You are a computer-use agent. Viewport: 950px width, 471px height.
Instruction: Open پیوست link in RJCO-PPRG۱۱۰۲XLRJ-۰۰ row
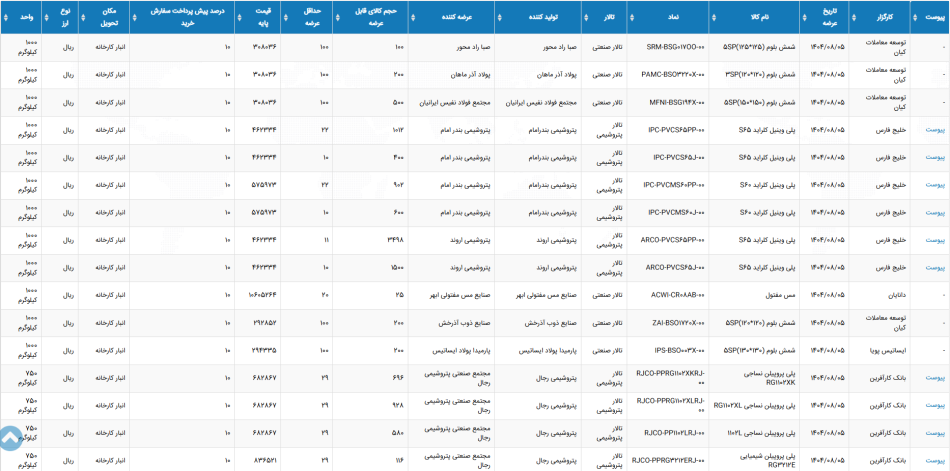(x=935, y=406)
